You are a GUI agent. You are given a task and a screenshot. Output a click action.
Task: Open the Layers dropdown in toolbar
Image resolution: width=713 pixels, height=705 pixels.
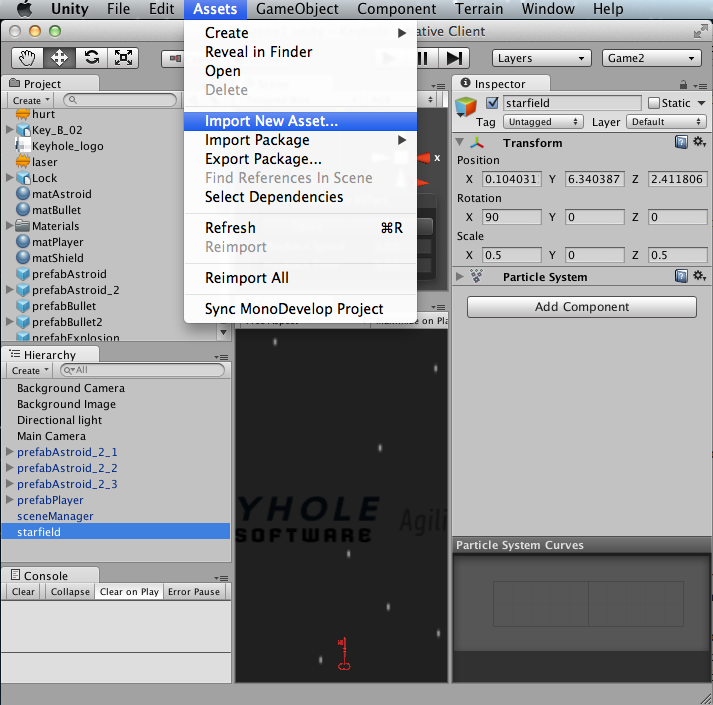click(542, 58)
